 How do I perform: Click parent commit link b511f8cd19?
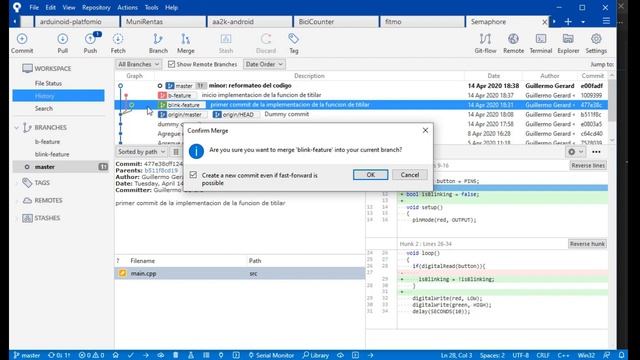tap(161, 171)
